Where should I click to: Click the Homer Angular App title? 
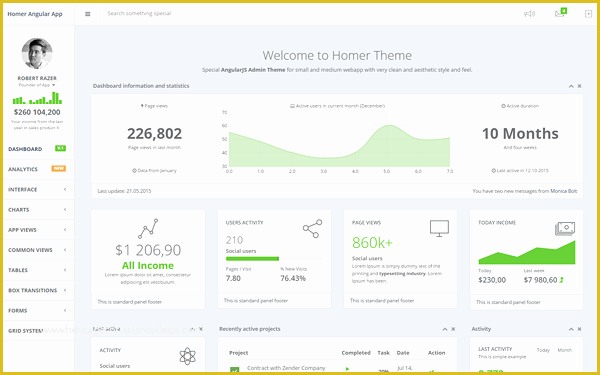(x=35, y=14)
